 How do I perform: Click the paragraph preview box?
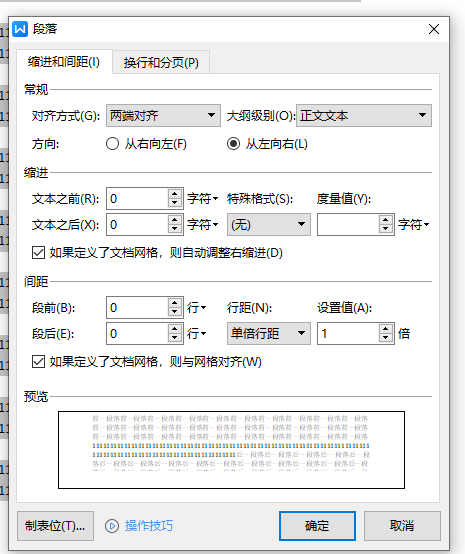tap(231, 450)
